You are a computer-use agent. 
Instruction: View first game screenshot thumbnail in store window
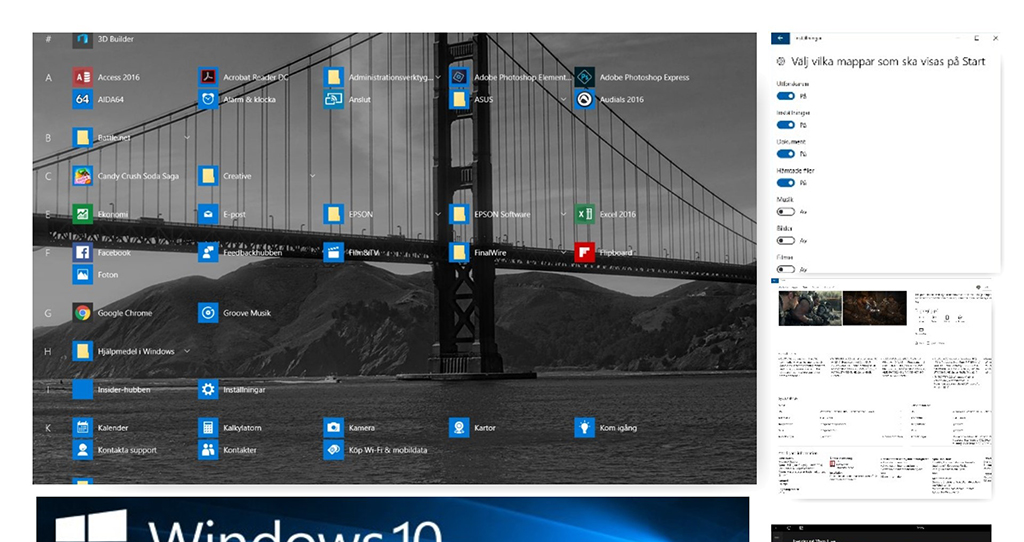[810, 308]
